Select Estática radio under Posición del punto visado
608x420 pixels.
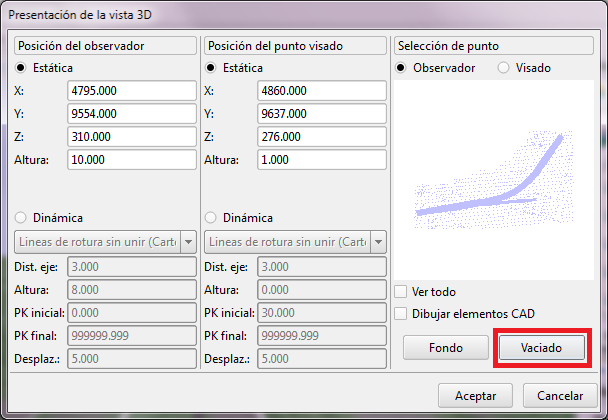point(211,68)
